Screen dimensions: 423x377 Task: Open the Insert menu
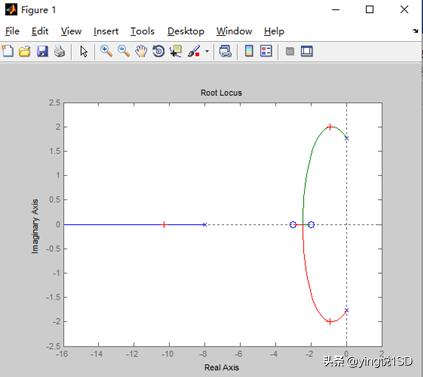tap(106, 31)
